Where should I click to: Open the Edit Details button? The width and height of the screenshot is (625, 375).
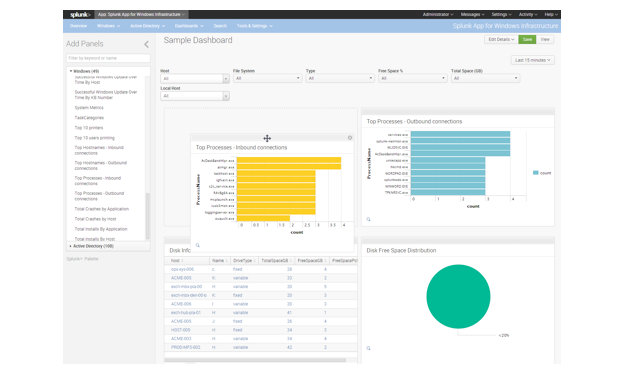(501, 39)
